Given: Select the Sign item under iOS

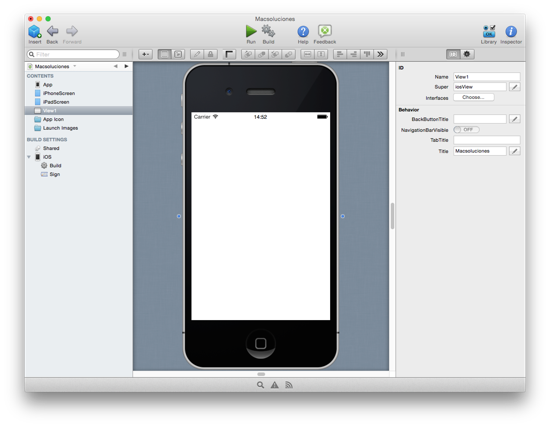Looking at the screenshot, I should [79, 174].
